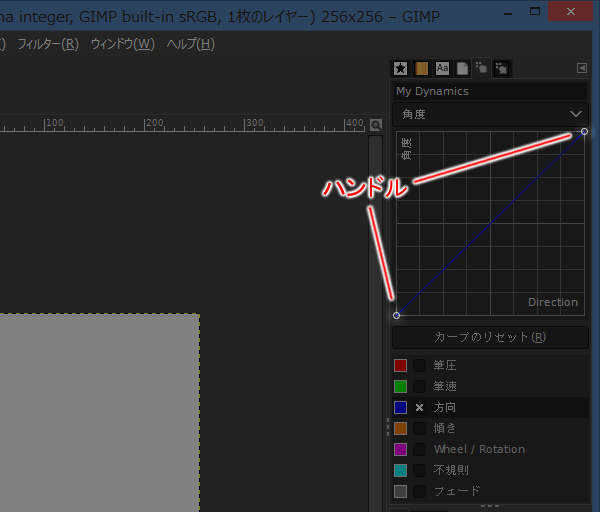
Task: Click the カーブのリセット(R) button
Action: 489,337
